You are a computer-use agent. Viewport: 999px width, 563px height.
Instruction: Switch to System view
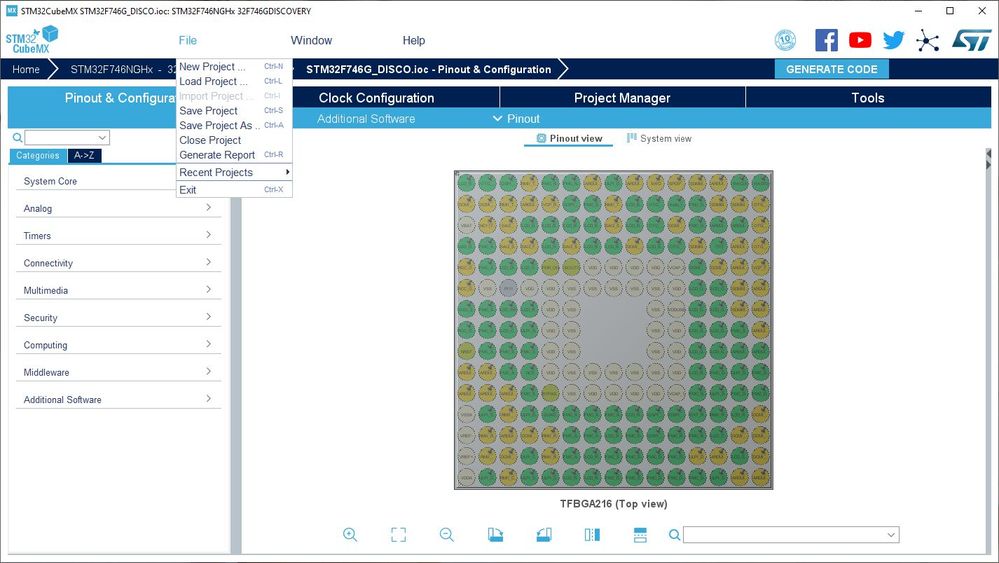click(659, 138)
